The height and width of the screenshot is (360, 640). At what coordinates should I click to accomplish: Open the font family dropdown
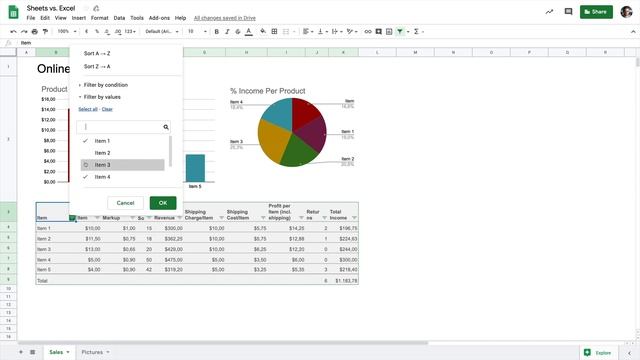click(162, 31)
